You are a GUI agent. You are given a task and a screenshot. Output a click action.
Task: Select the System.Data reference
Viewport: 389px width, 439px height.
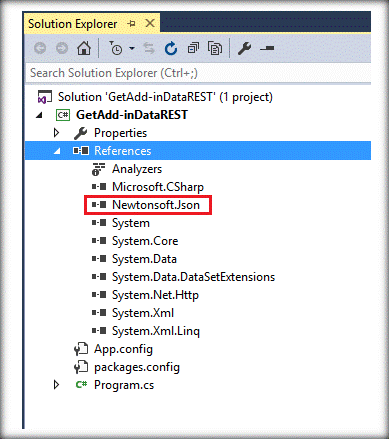pyautogui.click(x=144, y=259)
